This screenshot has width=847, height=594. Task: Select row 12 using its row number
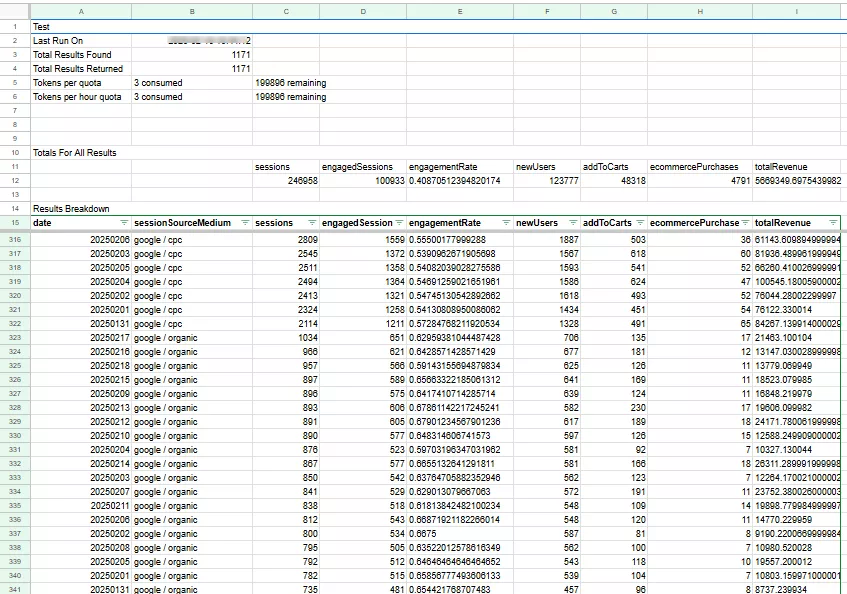click(15, 180)
